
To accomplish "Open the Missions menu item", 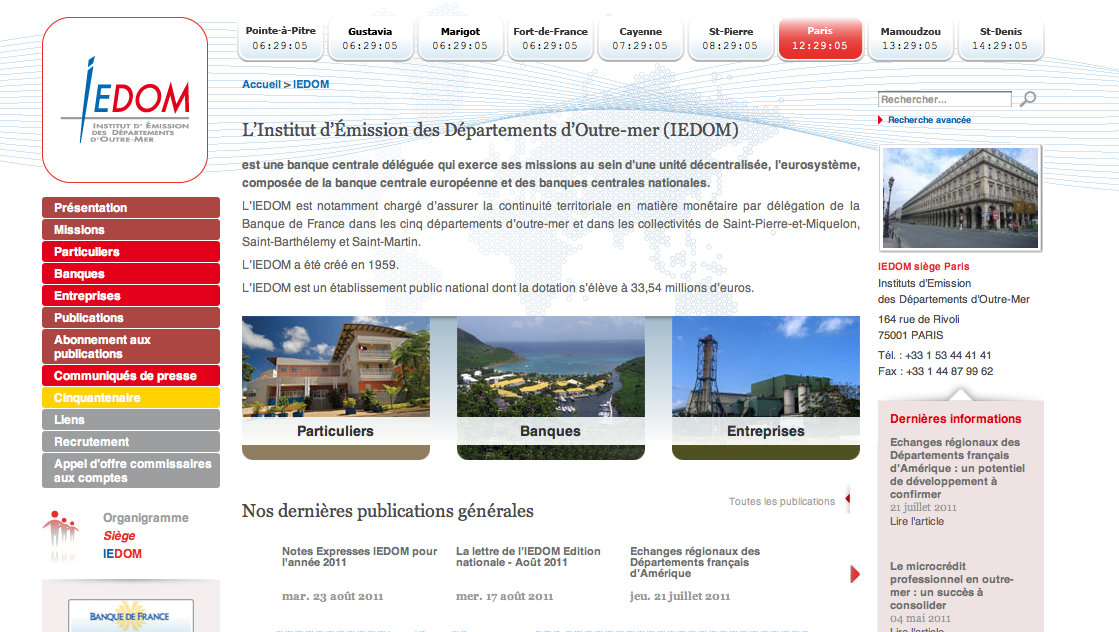I will 131,230.
